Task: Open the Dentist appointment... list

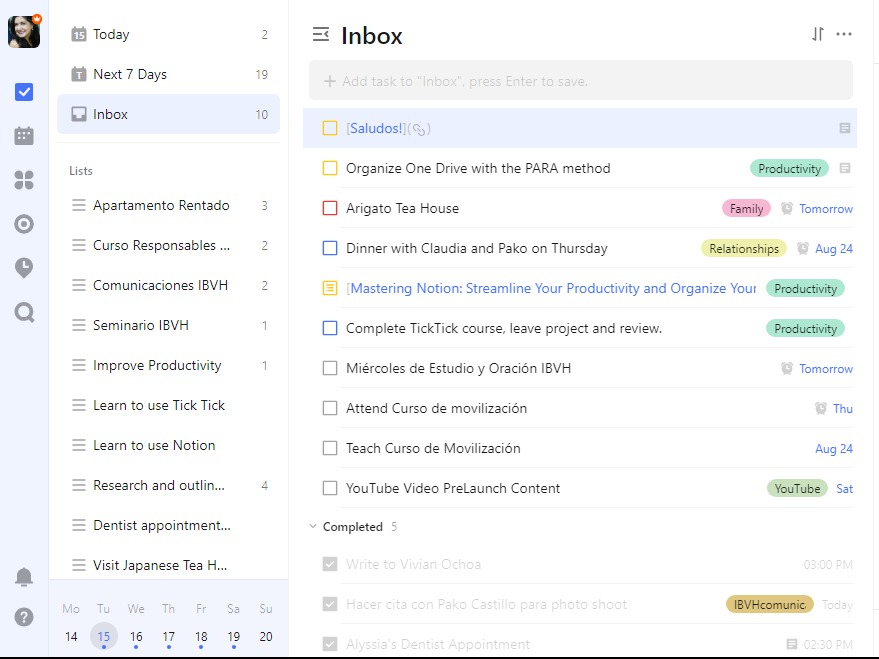Action: click(x=168, y=525)
